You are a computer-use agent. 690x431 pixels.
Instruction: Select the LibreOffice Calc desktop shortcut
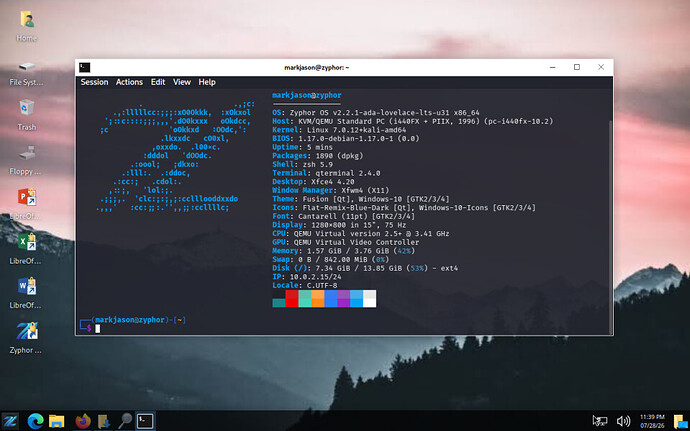click(26, 249)
